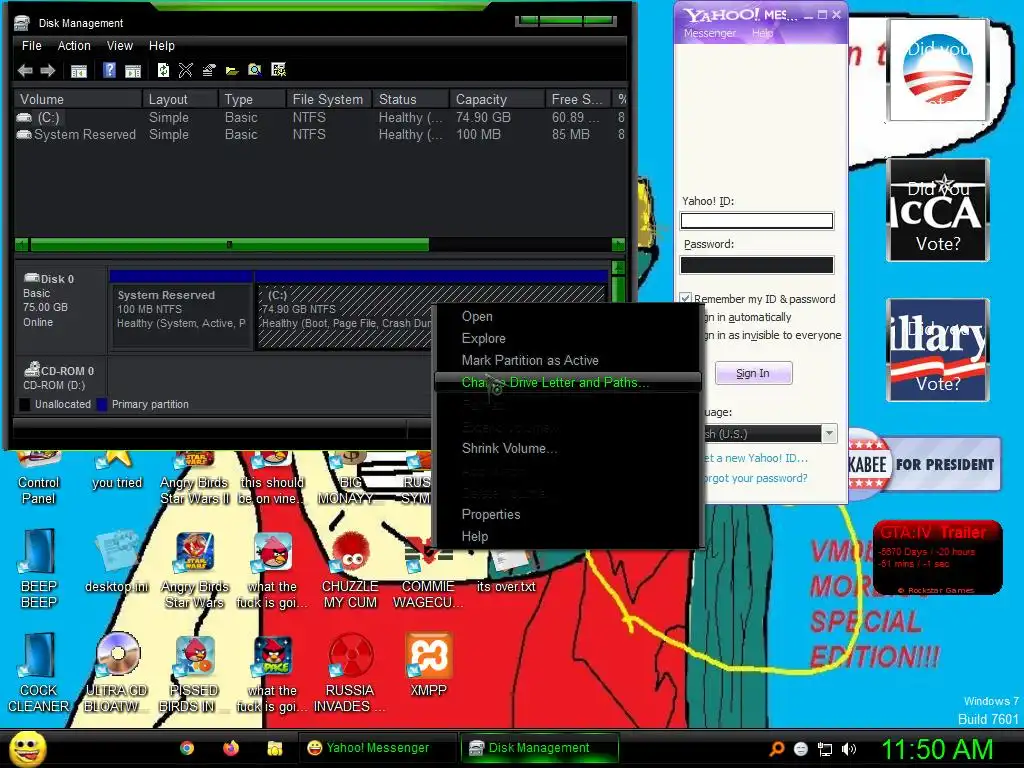Select the desktop.ini file icon
The width and height of the screenshot is (1024, 768).
[117, 562]
